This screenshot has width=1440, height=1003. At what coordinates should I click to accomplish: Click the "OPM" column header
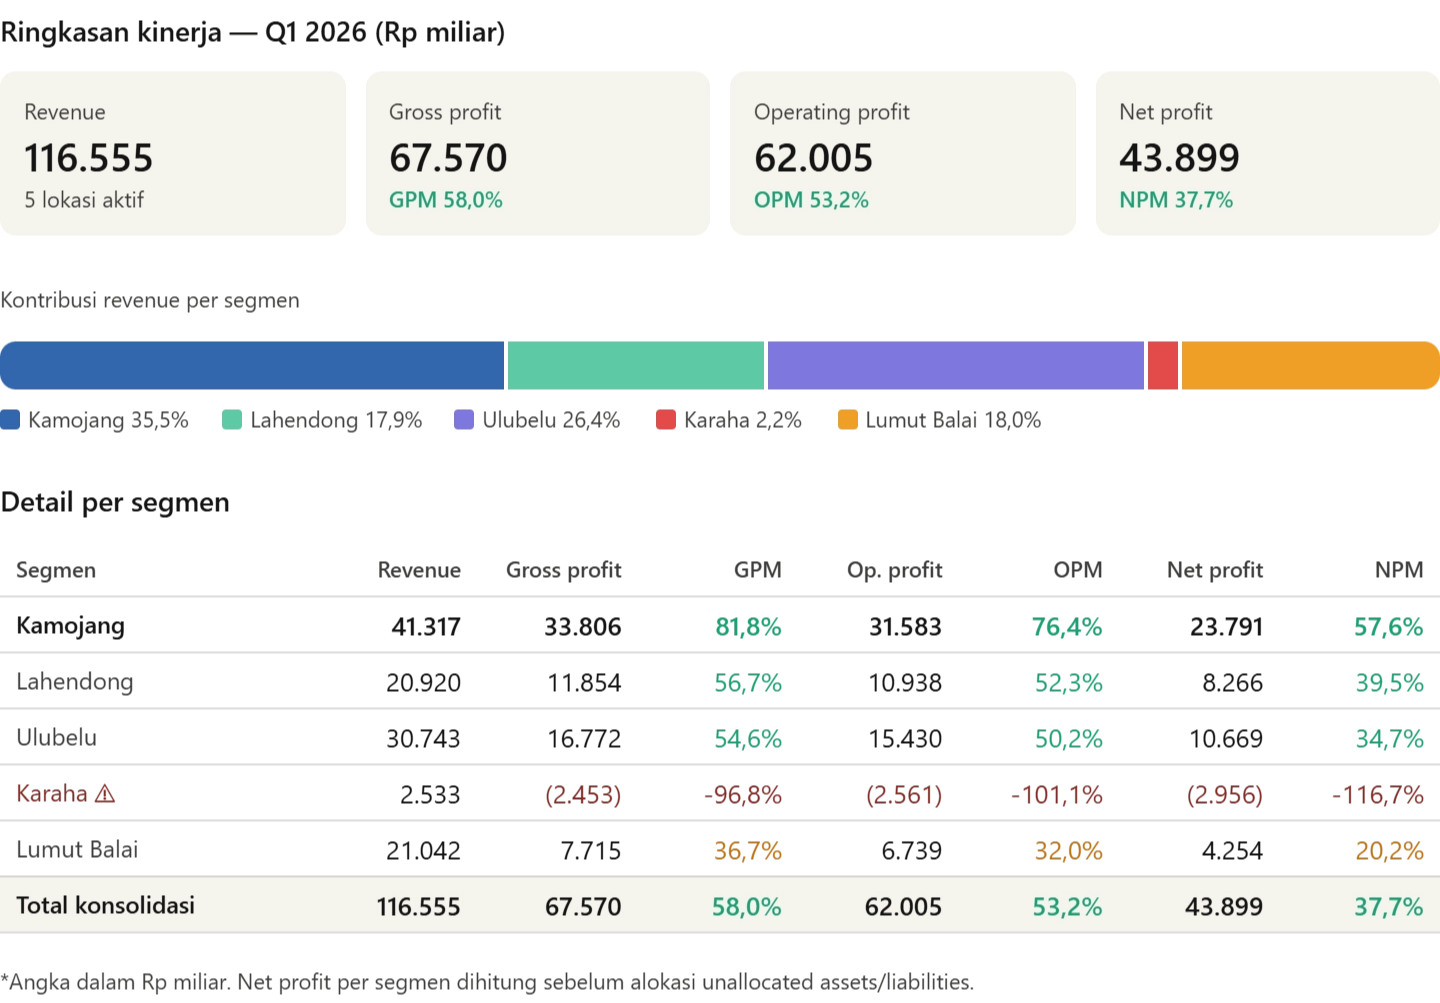(1078, 570)
